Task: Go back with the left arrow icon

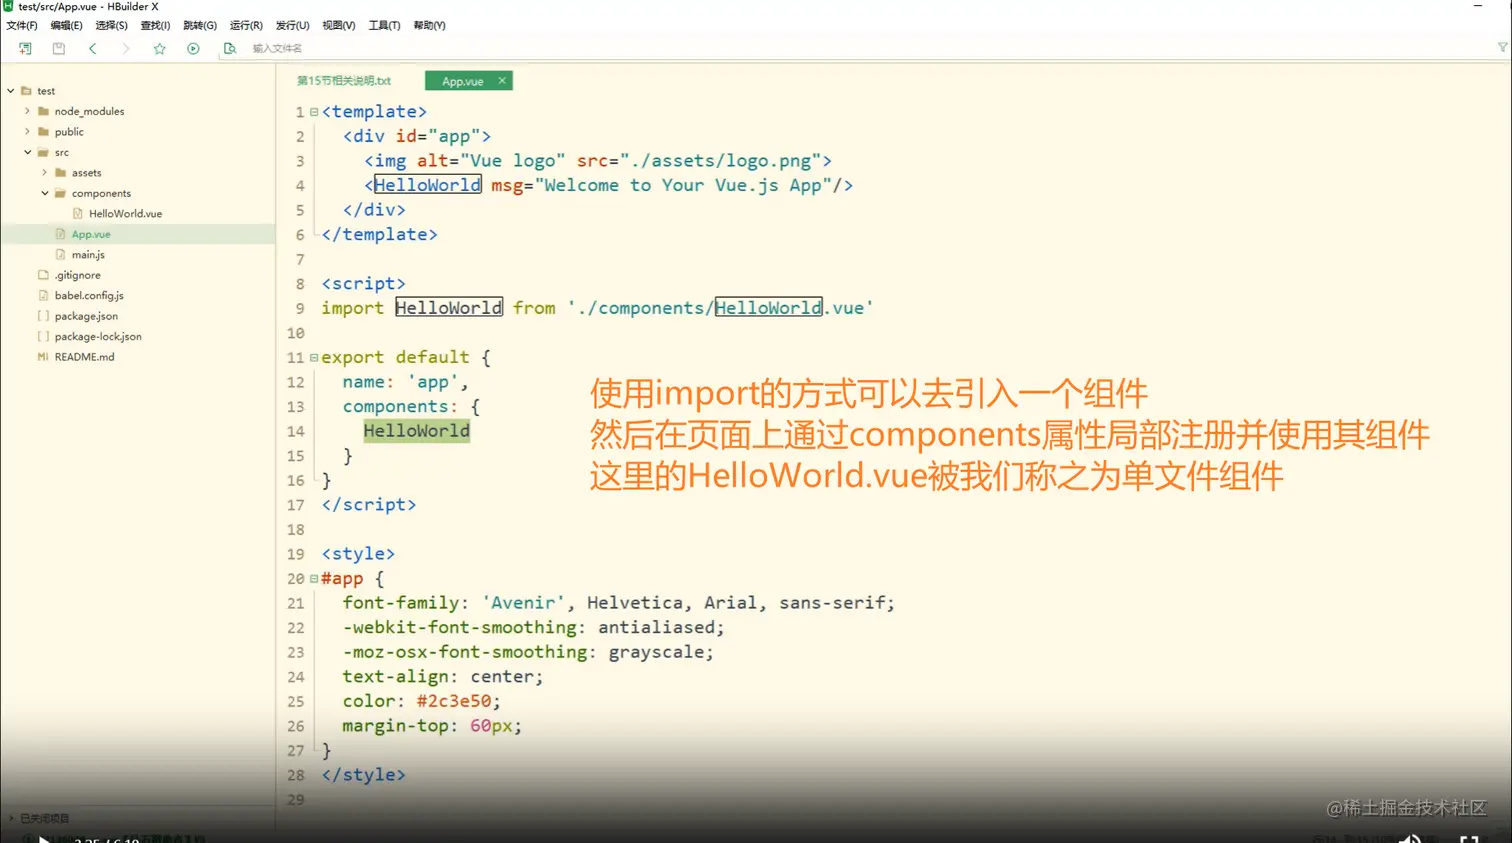Action: pyautogui.click(x=92, y=48)
